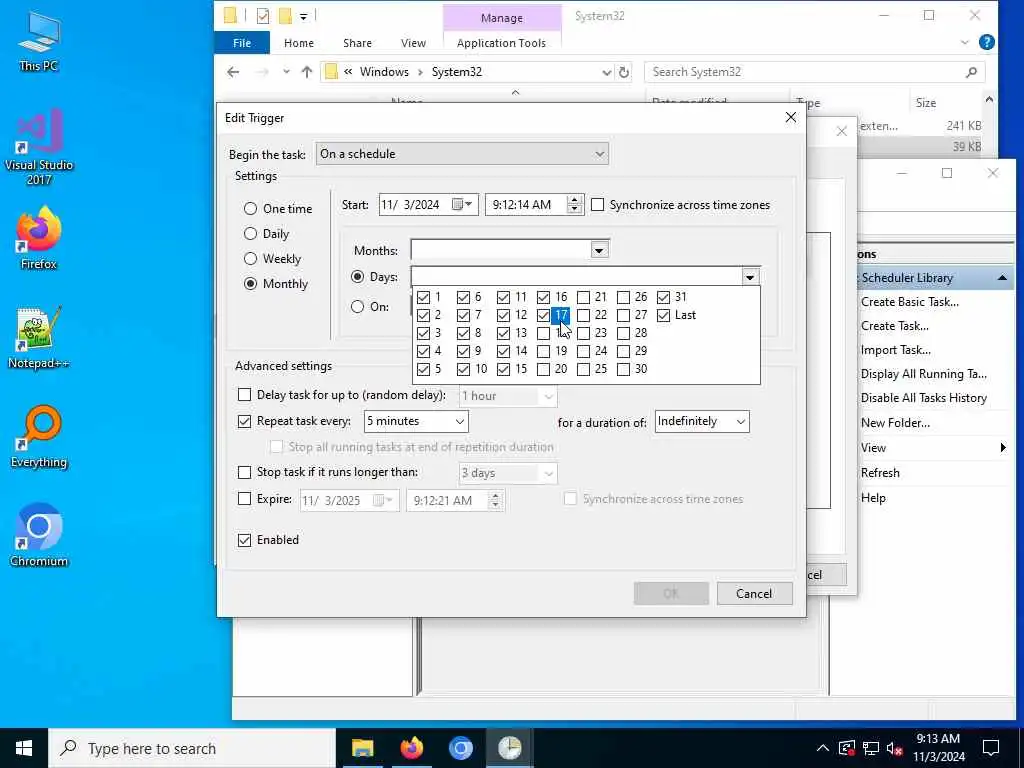
Task: Focus the taskbar search box
Action: point(192,748)
